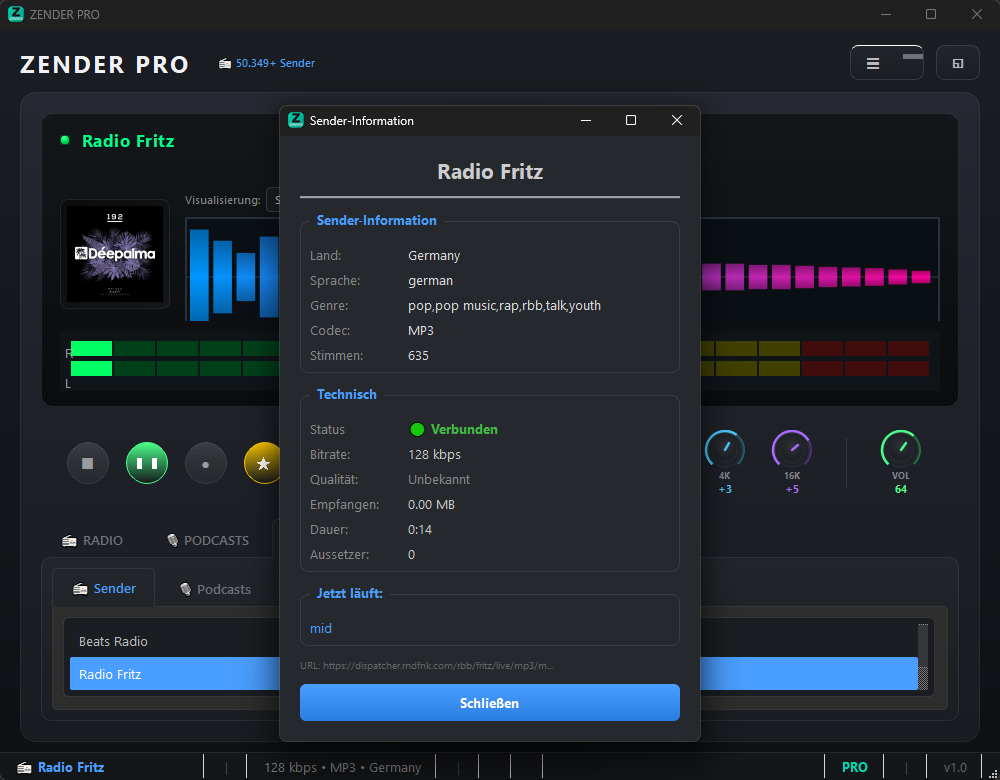The image size is (1000, 780).
Task: Add Radio Fritz to favorites via star
Action: point(263,464)
